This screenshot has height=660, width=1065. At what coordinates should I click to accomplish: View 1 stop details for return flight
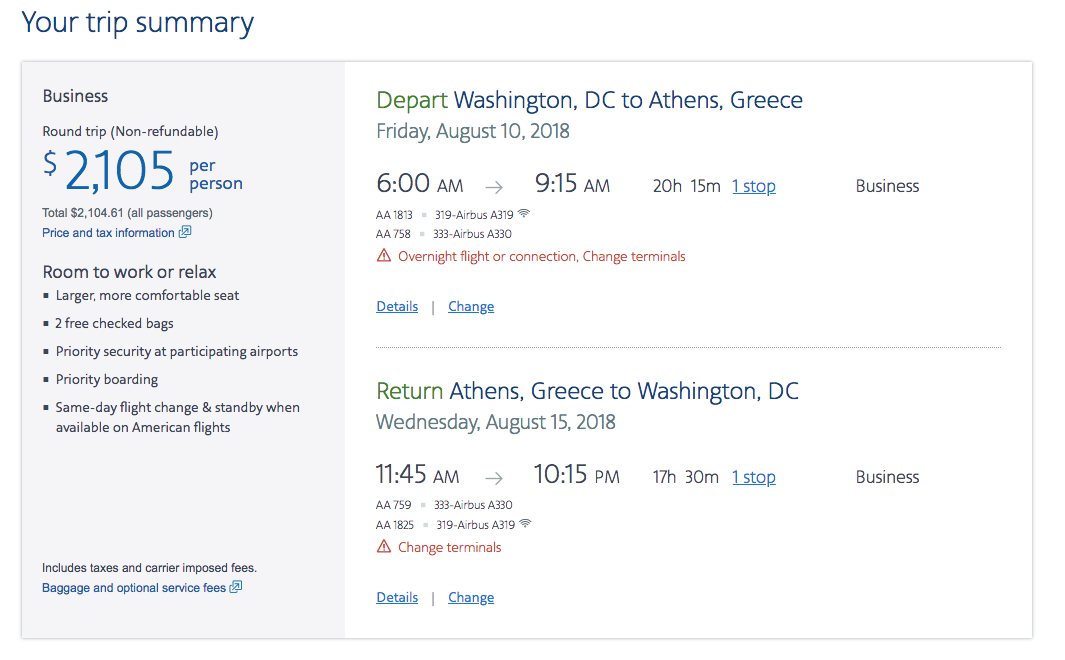click(x=754, y=477)
